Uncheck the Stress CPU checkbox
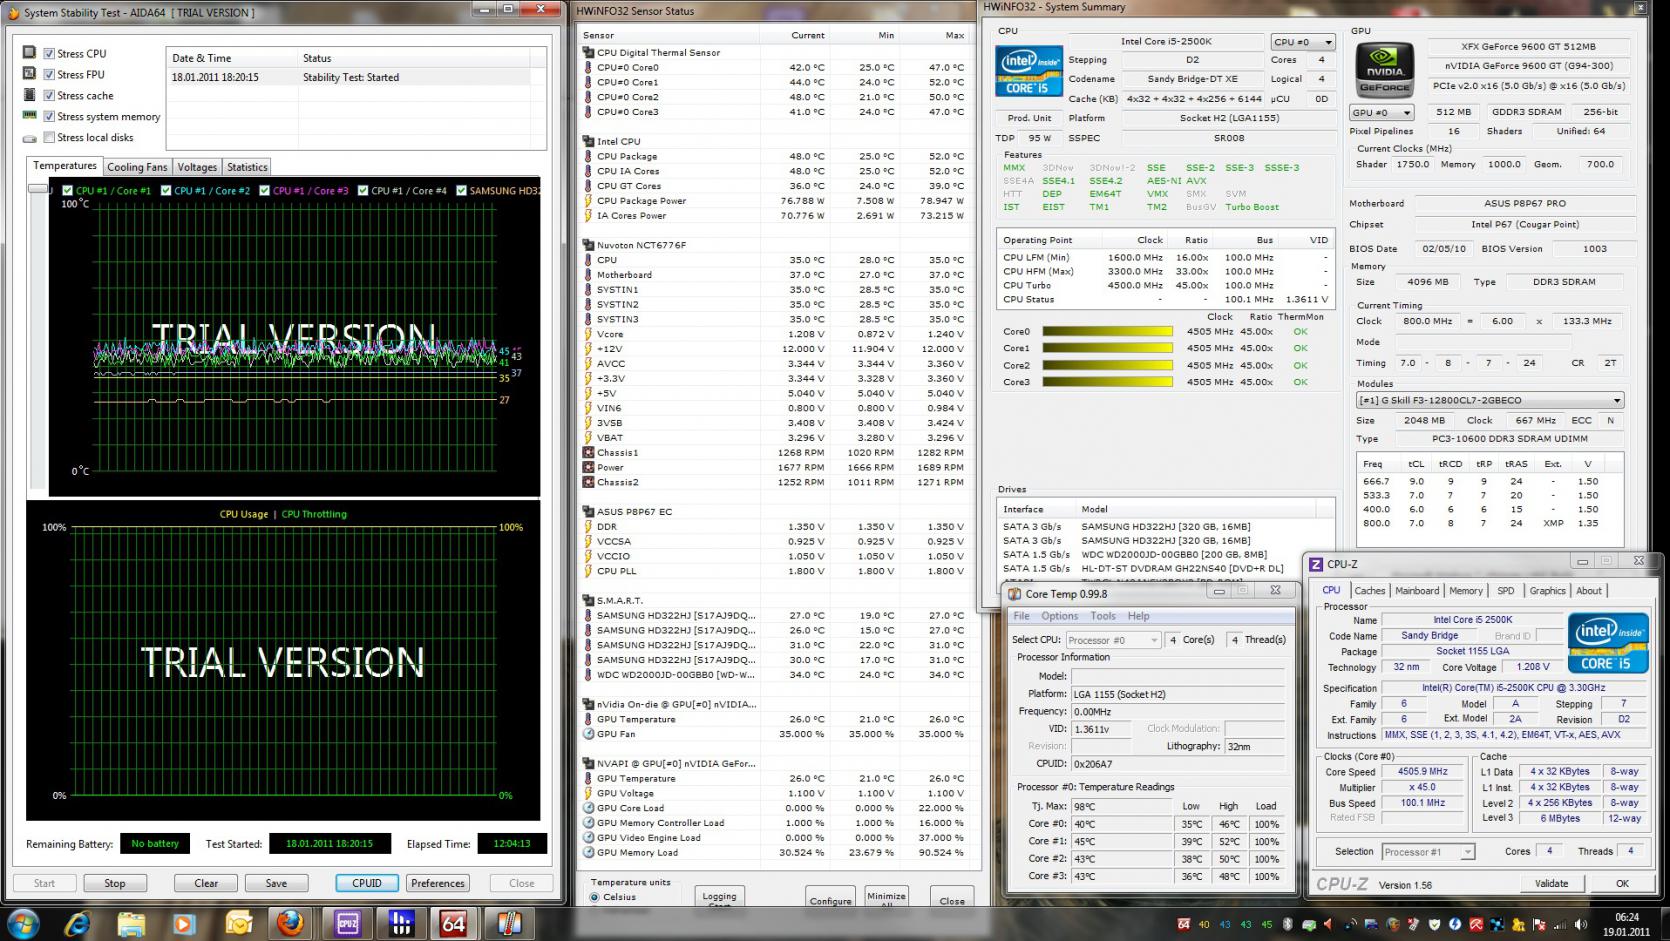 pyautogui.click(x=49, y=54)
